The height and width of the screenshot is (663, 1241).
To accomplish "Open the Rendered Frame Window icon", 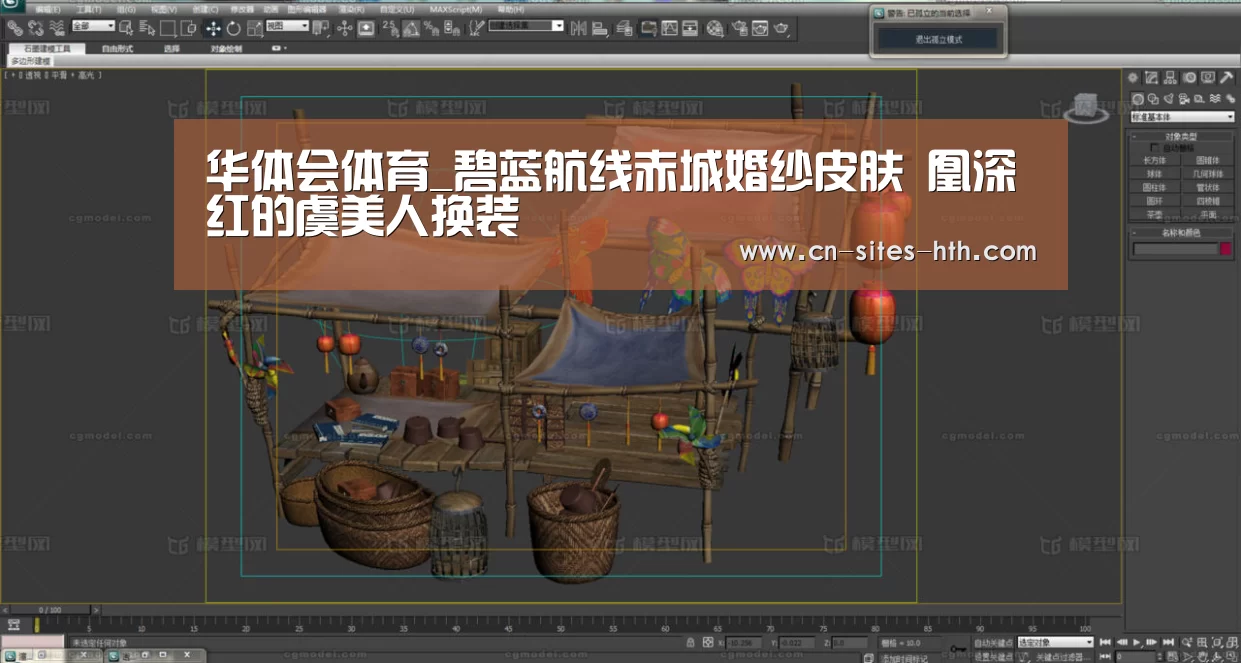I will pyautogui.click(x=760, y=28).
